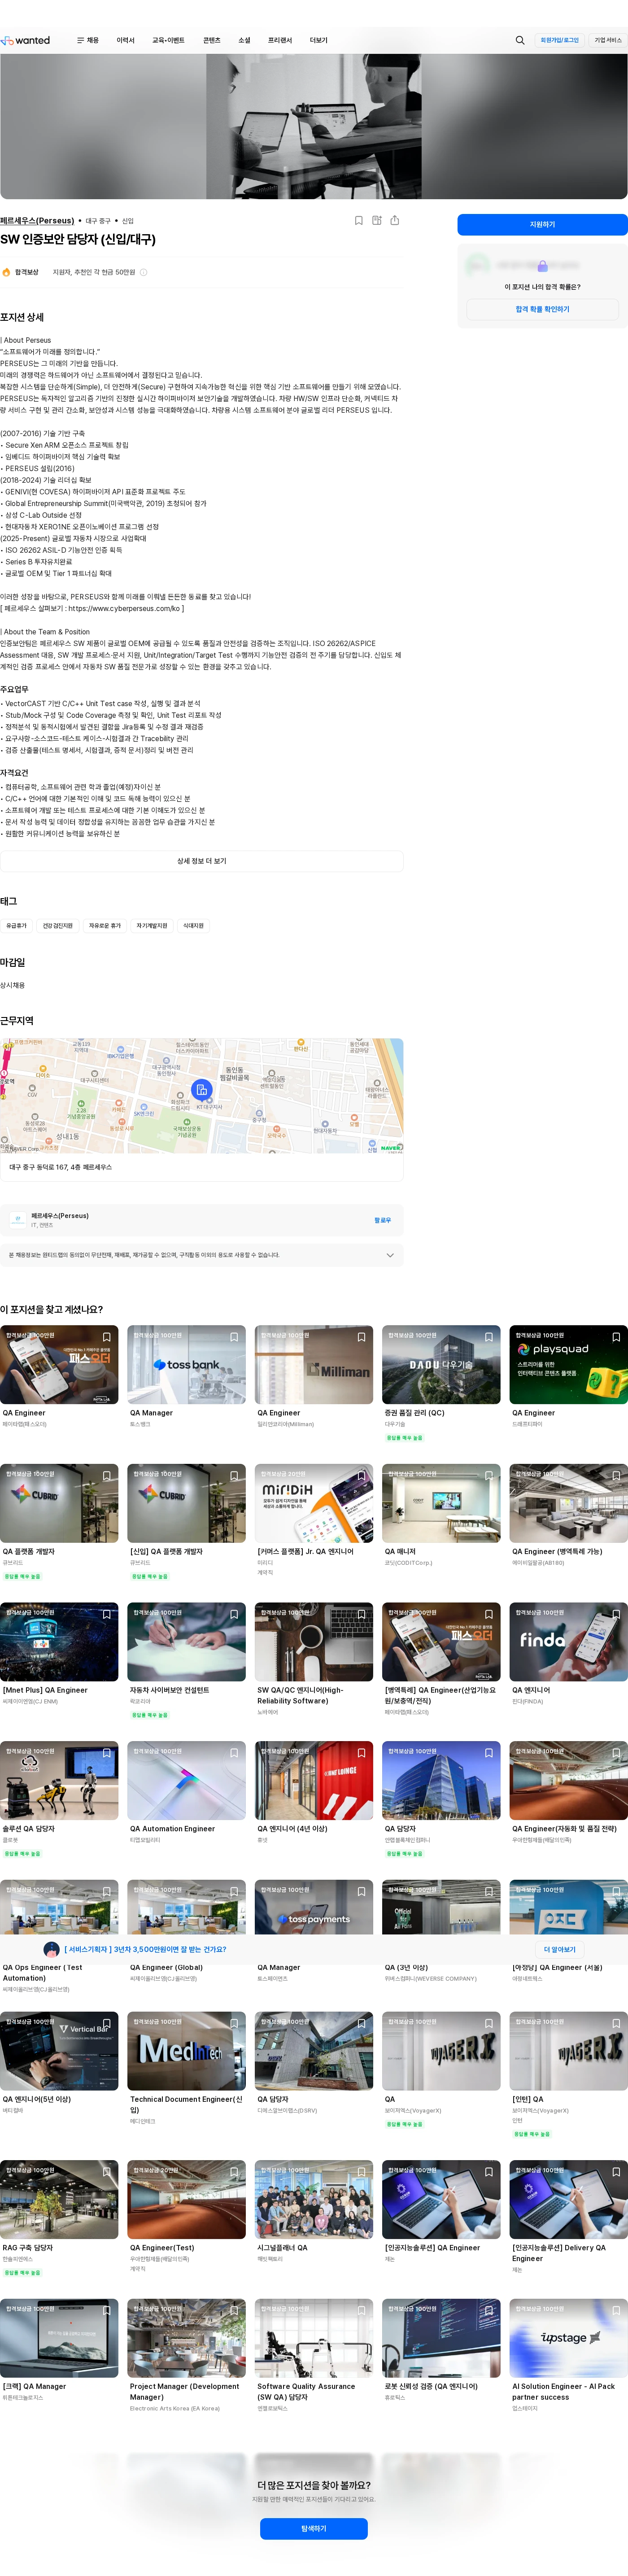Click the 합격 확률 확인하기 button
The height and width of the screenshot is (2576, 628).
pos(543,309)
